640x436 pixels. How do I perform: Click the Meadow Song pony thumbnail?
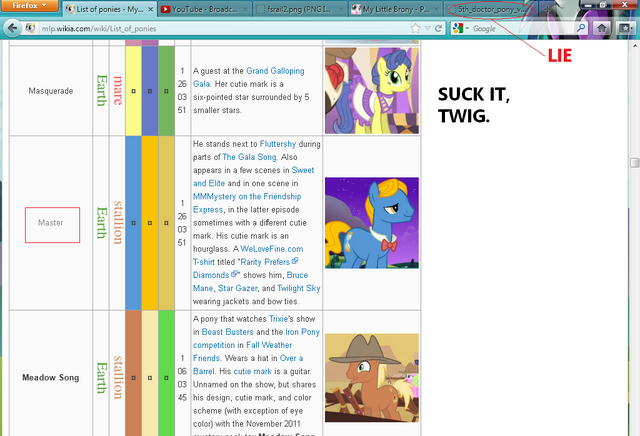pos(372,378)
